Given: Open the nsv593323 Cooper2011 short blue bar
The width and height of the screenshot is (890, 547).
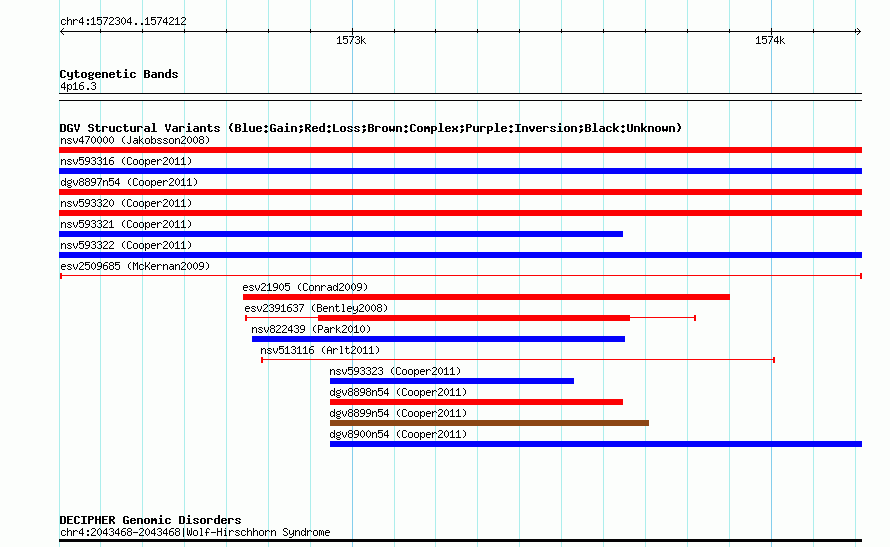Looking at the screenshot, I should (x=452, y=381).
